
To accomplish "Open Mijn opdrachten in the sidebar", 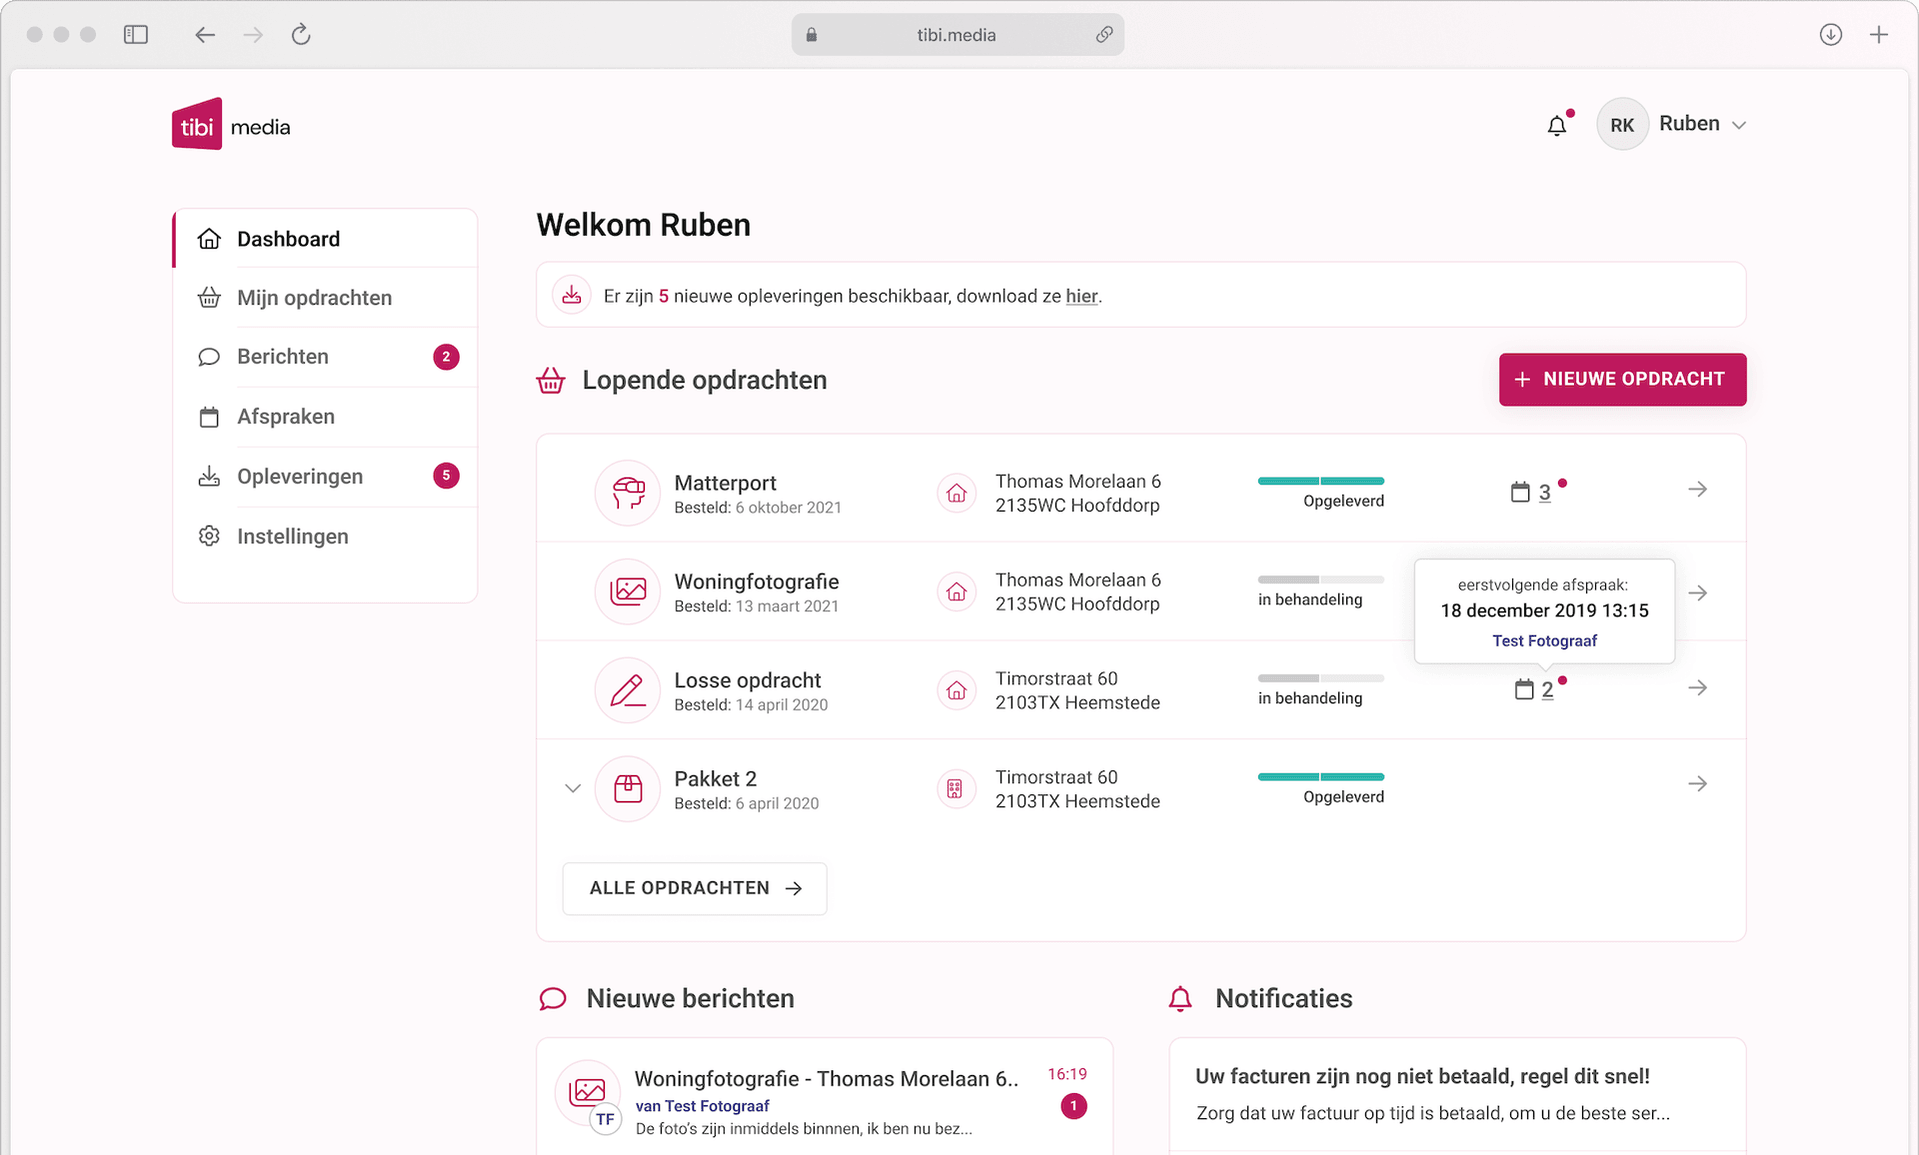I will coord(325,298).
